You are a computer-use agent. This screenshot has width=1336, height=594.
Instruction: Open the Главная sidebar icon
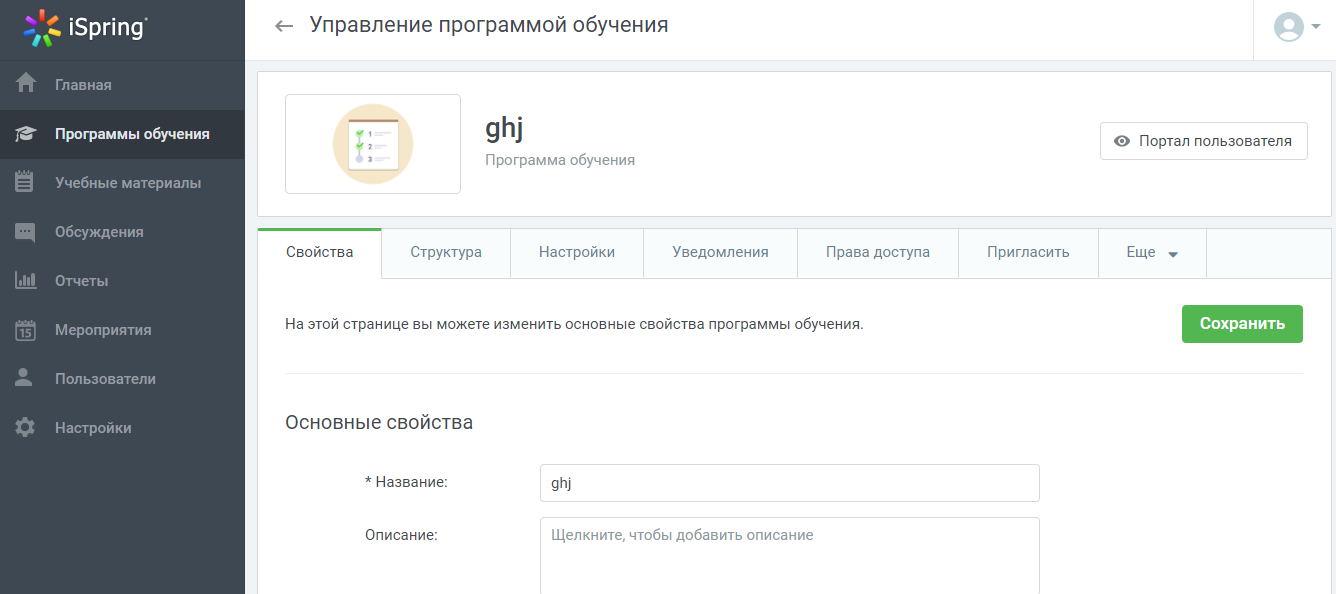pyautogui.click(x=26, y=84)
